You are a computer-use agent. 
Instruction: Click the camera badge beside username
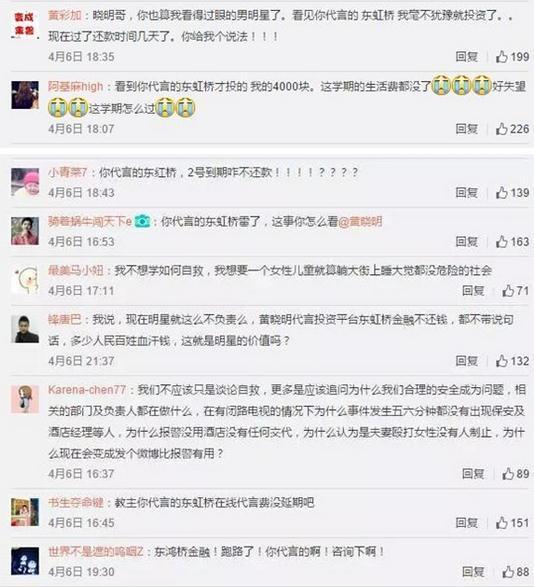(142, 221)
